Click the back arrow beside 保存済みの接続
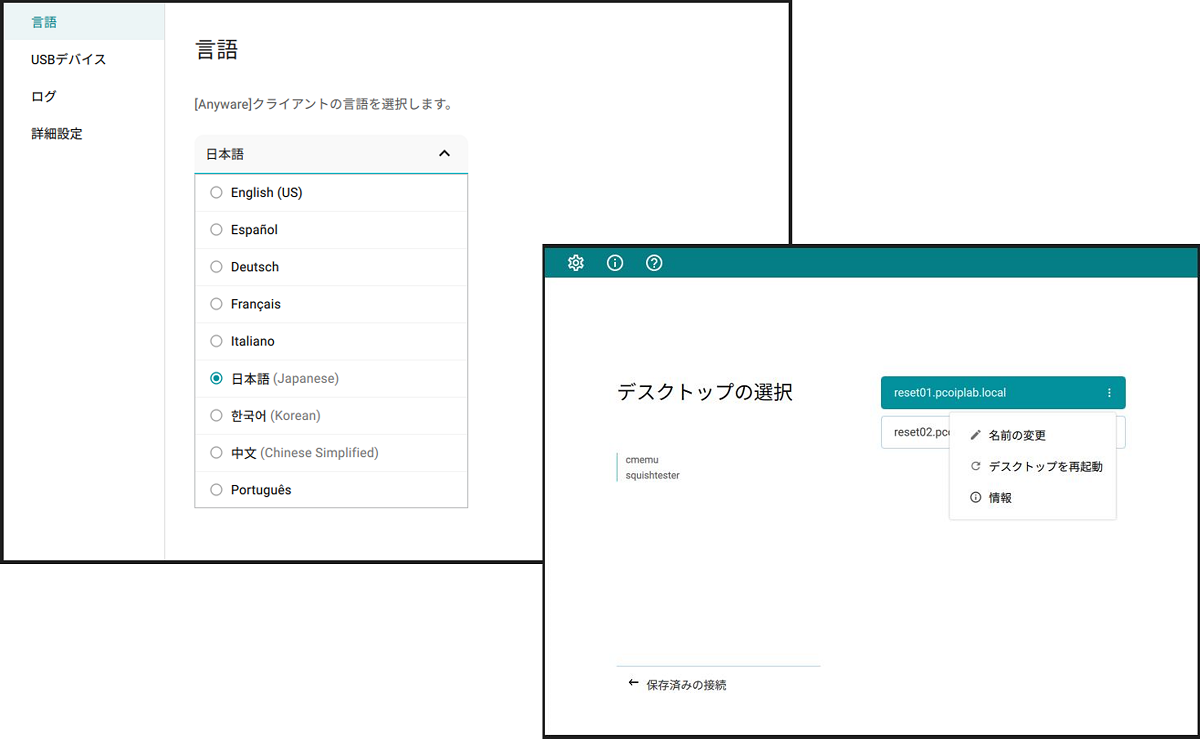This screenshot has height=739, width=1200. click(632, 684)
